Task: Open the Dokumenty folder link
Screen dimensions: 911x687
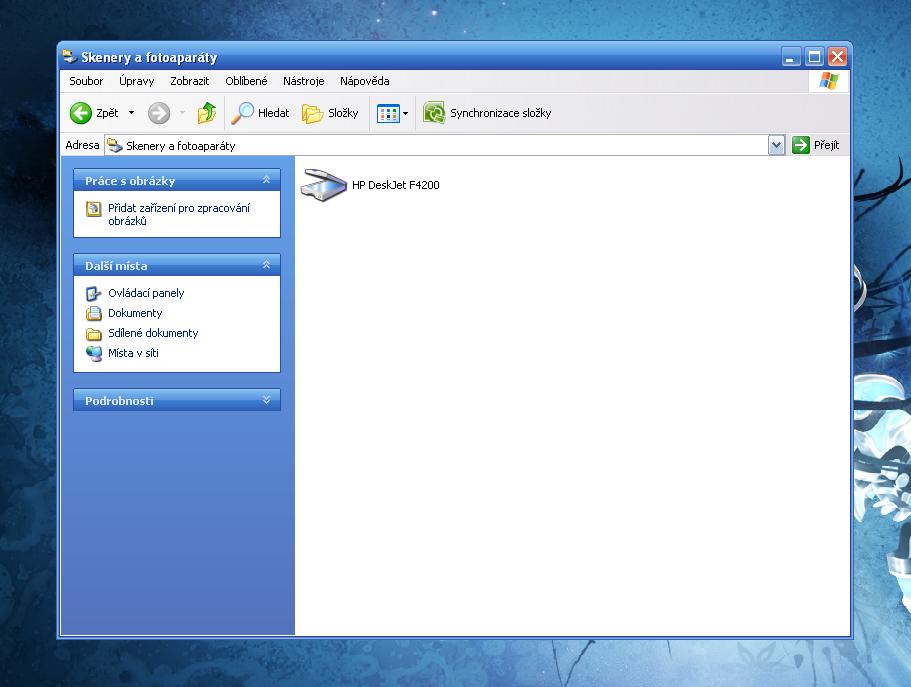Action: [134, 313]
